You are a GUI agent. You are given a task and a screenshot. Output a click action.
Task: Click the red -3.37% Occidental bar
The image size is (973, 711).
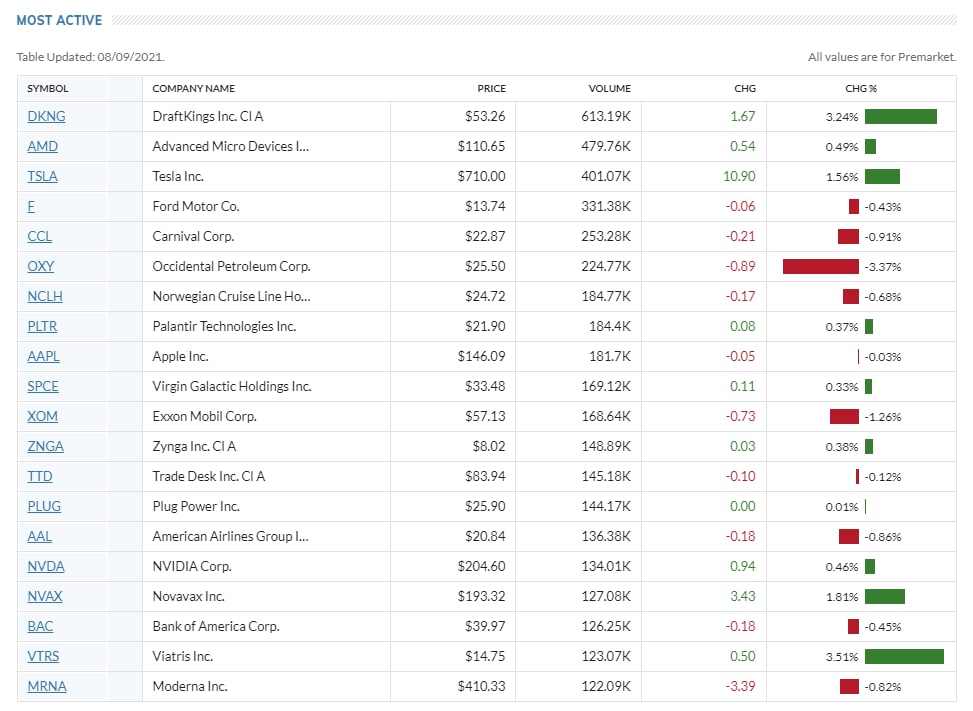[821, 267]
